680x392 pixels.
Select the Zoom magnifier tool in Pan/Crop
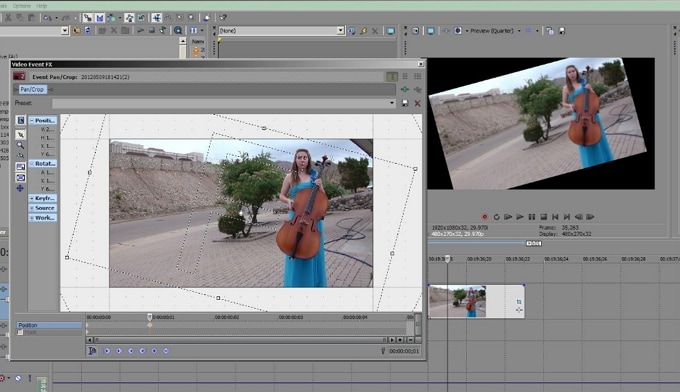(x=20, y=146)
